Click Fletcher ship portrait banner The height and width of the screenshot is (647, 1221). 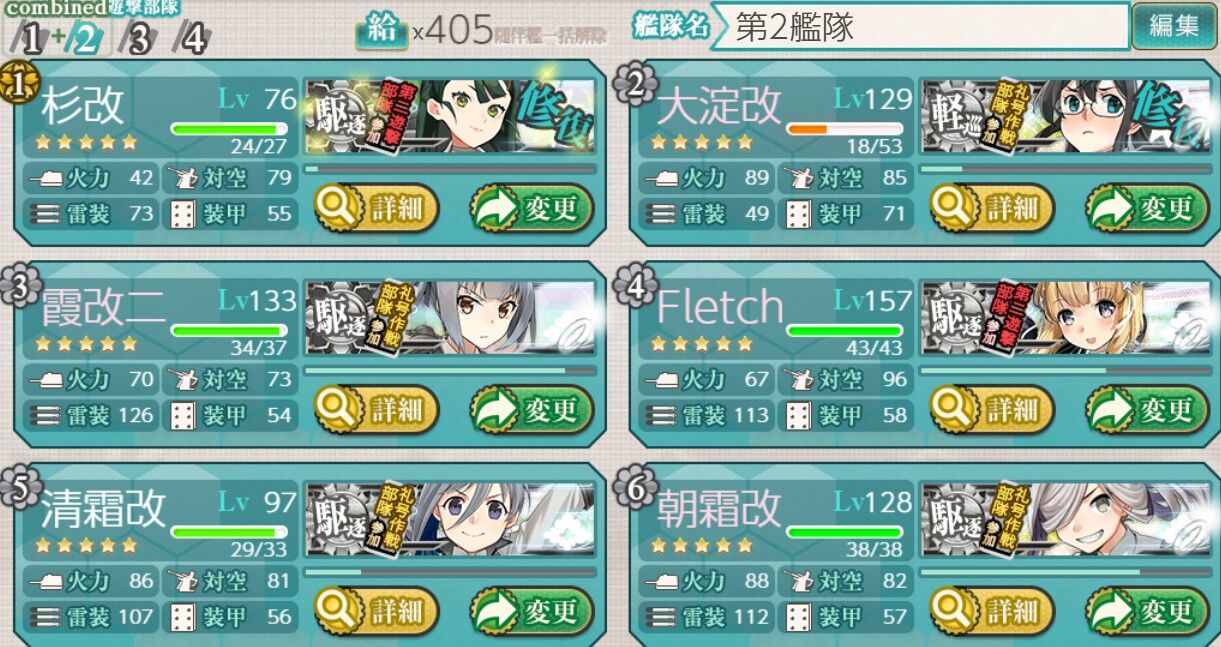coord(1065,319)
